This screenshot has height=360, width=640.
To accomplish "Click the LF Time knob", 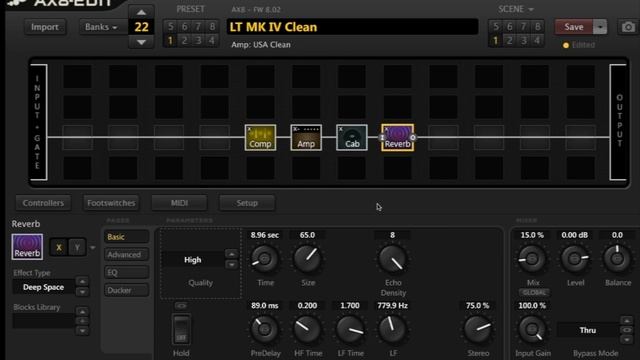I will pyautogui.click(x=350, y=329).
